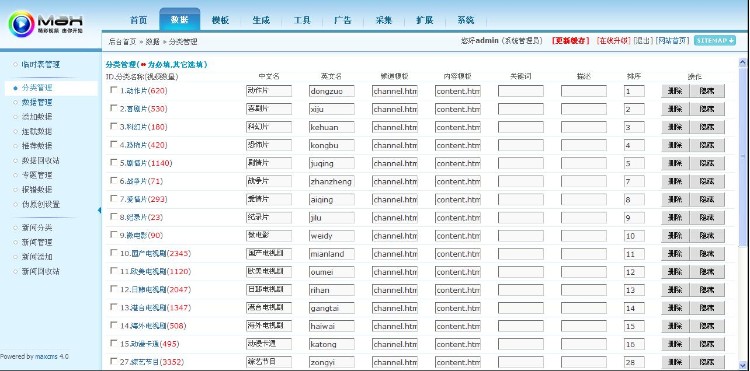Tick the checkbox for category 5 (1140)
This screenshot has height=371, width=750.
point(113,162)
